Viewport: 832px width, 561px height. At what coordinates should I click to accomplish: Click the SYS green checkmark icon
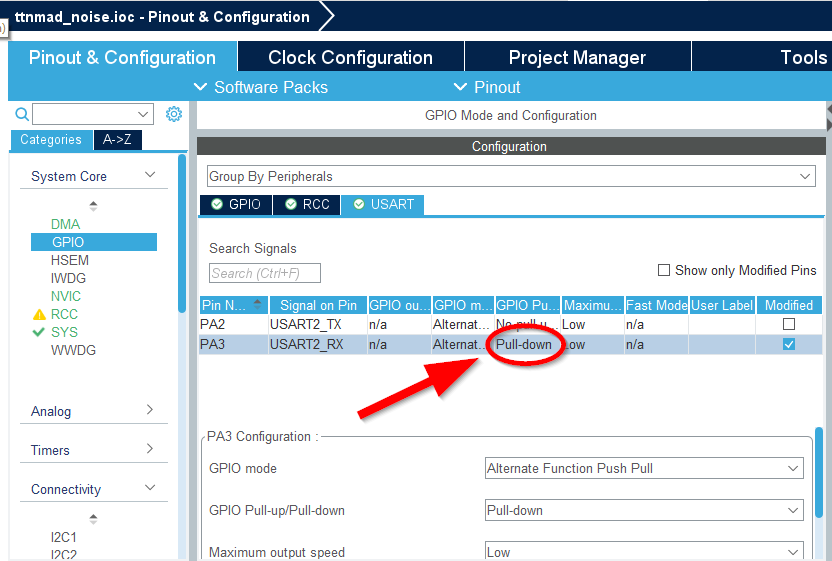coord(39,332)
